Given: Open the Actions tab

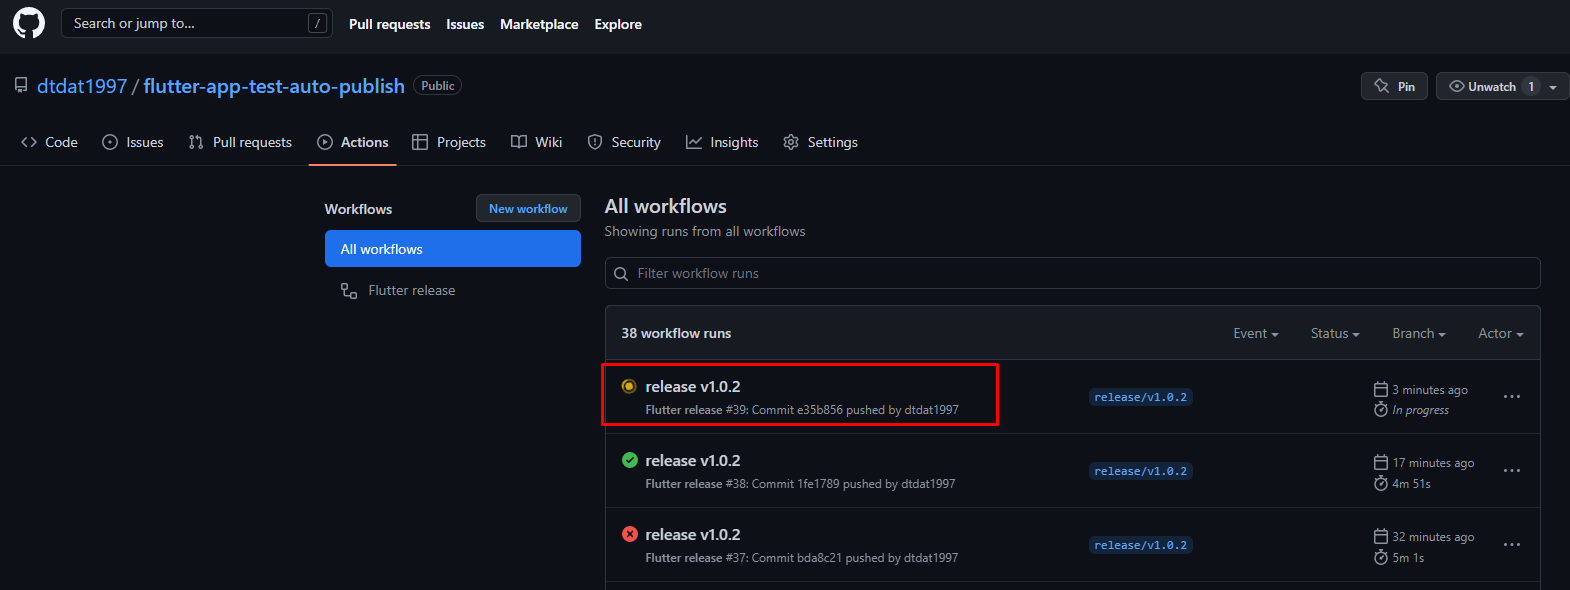Looking at the screenshot, I should click(x=353, y=142).
